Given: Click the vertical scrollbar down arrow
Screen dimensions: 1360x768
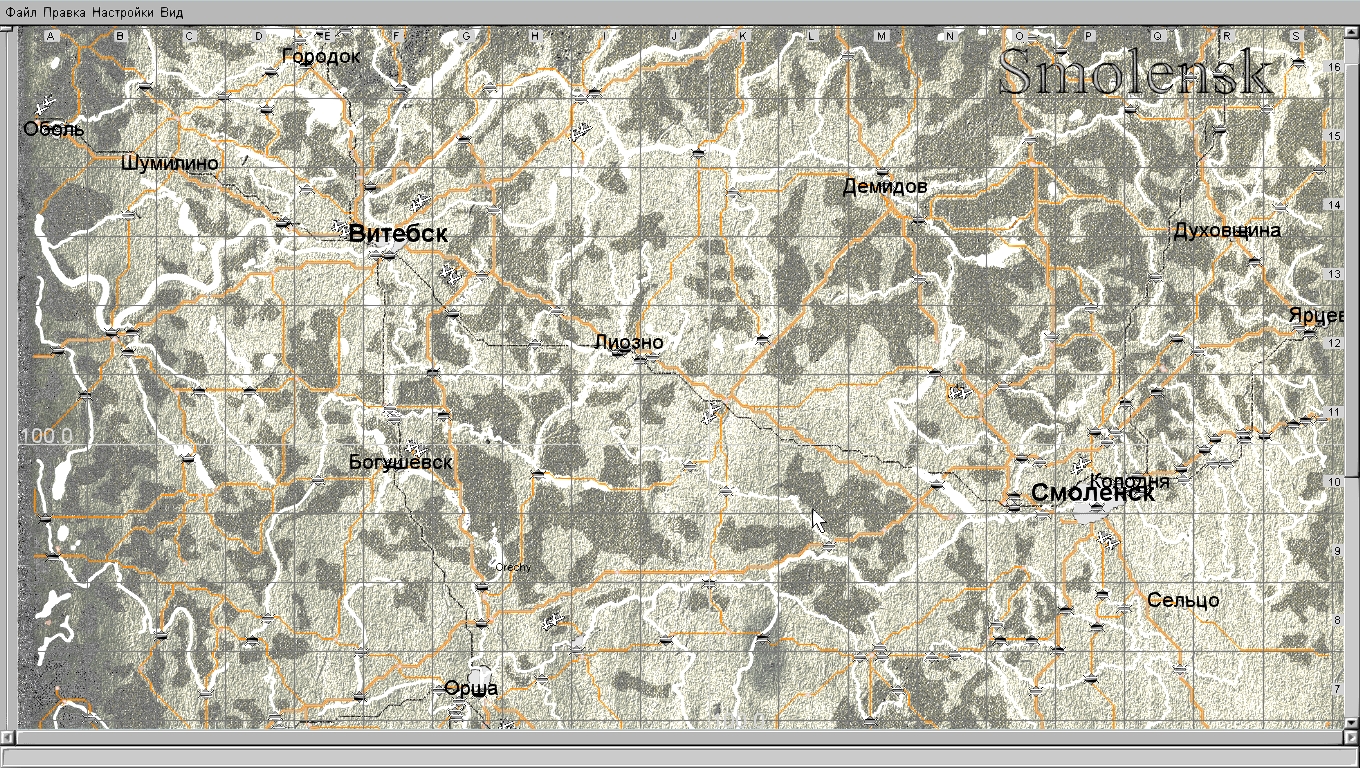Looking at the screenshot, I should pyautogui.click(x=1352, y=722).
